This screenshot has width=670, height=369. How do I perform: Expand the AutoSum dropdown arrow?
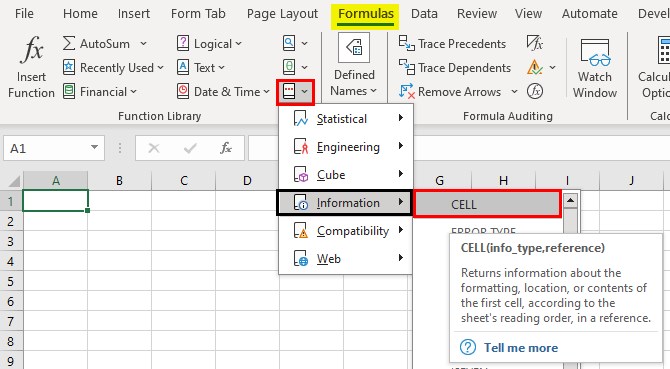[x=143, y=44]
